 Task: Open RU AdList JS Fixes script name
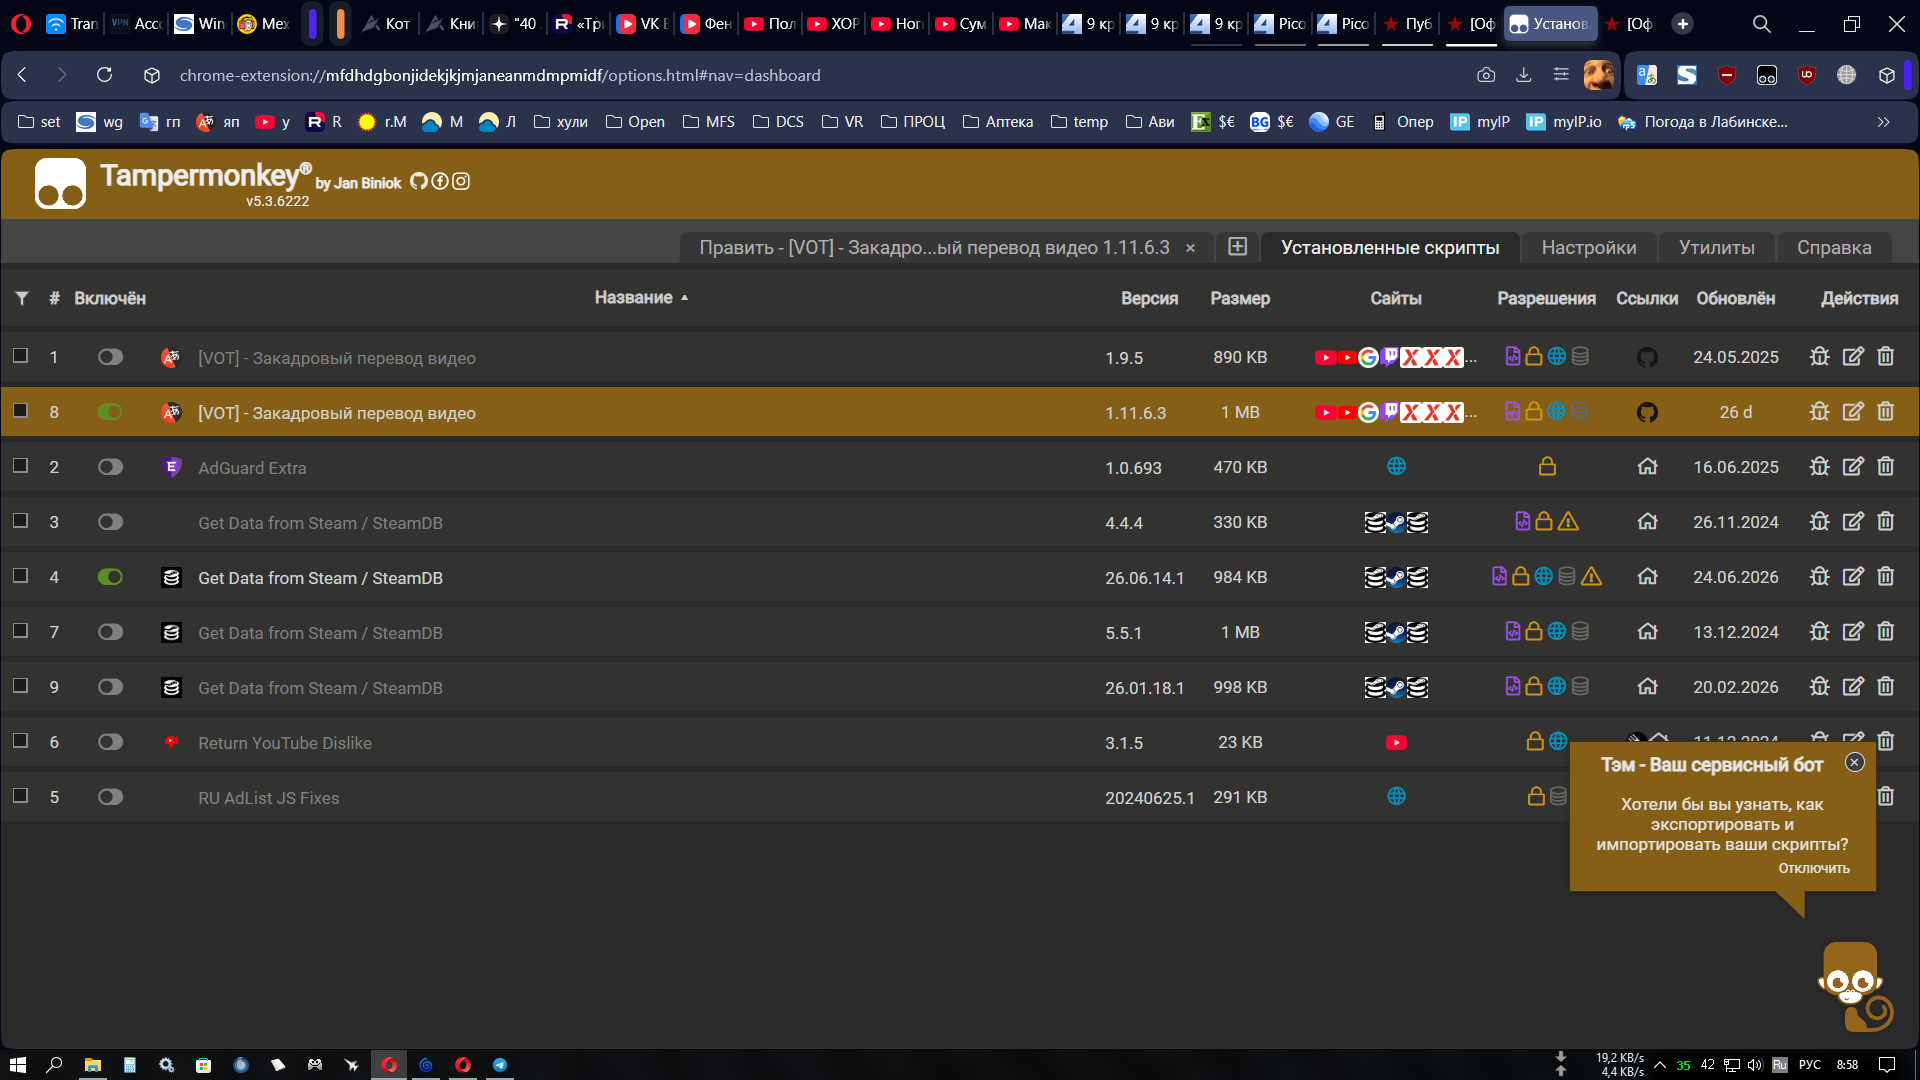pos(269,798)
